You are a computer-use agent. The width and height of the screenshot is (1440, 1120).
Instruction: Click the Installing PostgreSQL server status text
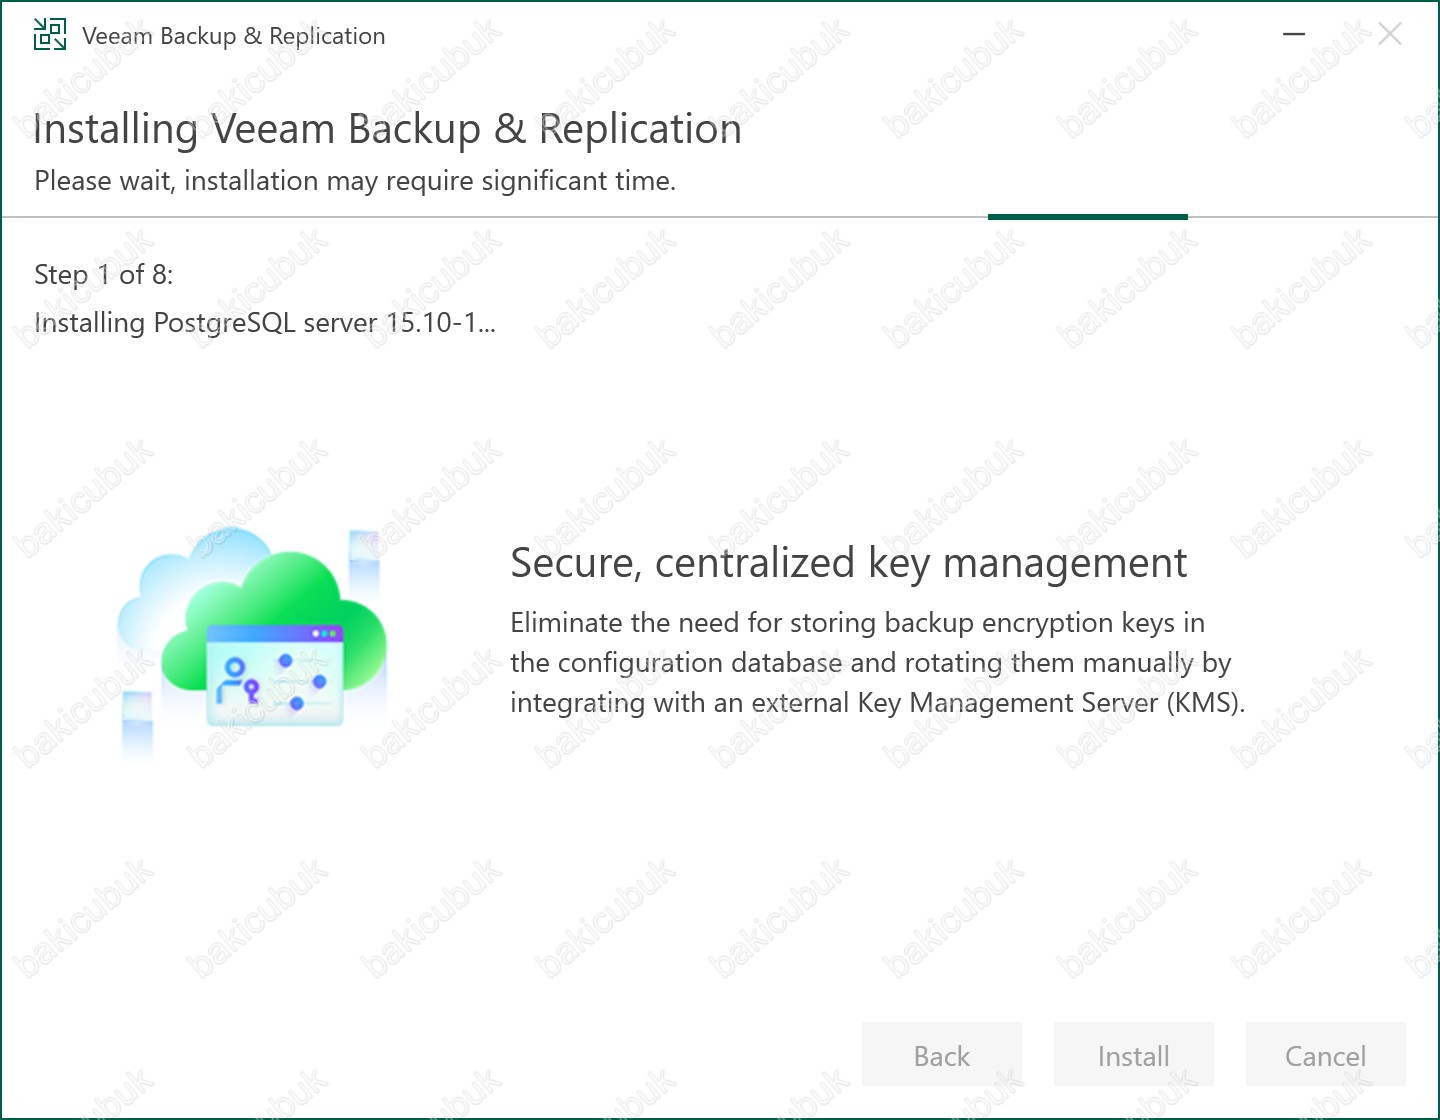pyautogui.click(x=265, y=323)
